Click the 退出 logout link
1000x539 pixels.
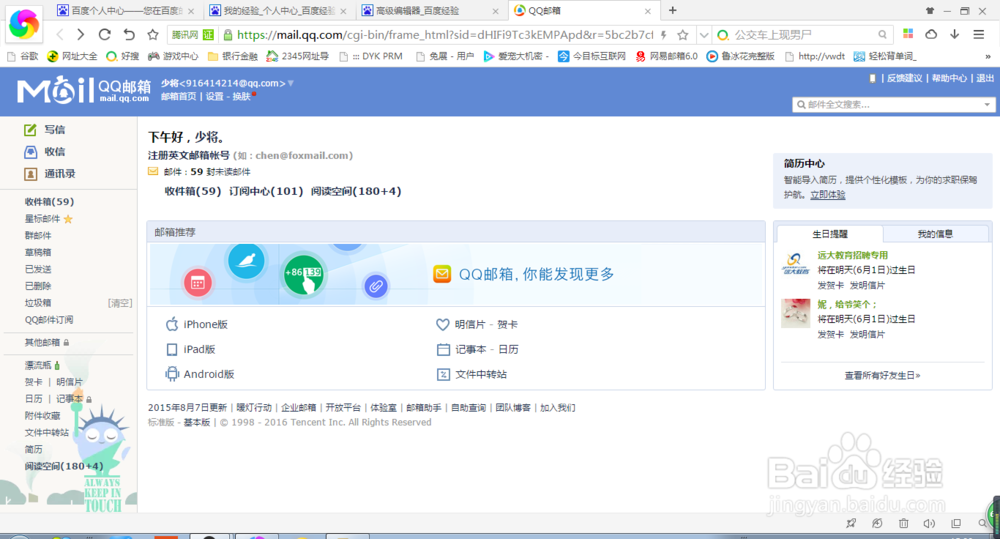click(985, 78)
